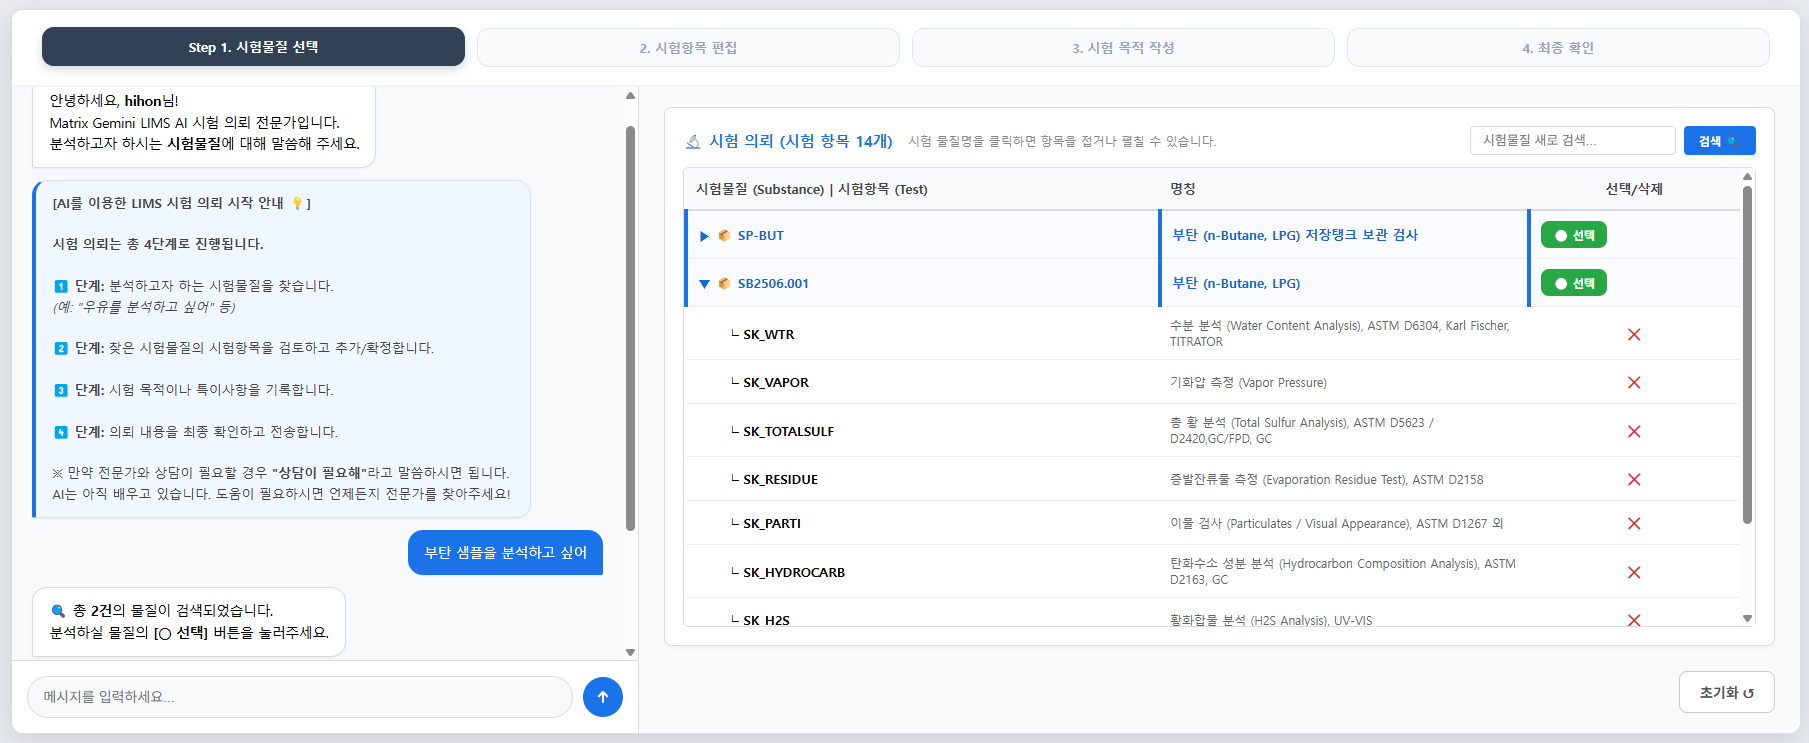Viewport: 1809px width, 743px height.
Task: Expand the SP-BUT substance row
Action: click(704, 236)
